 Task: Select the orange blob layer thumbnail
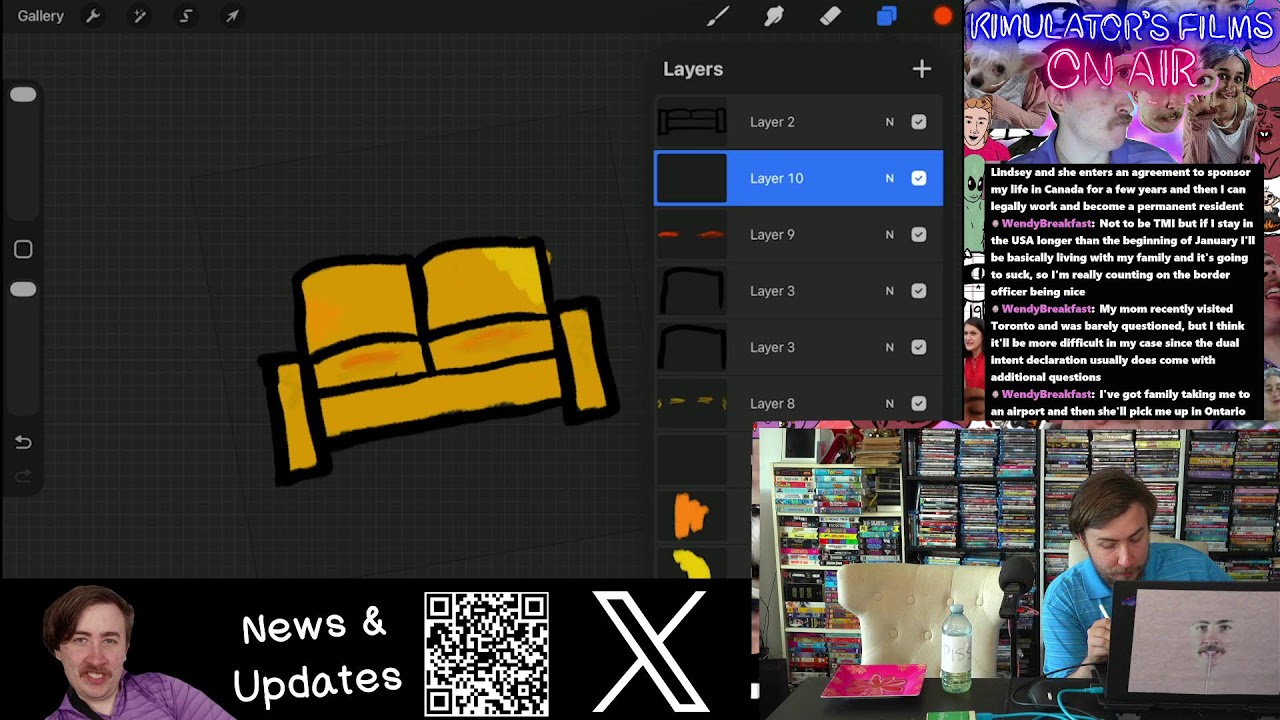pos(691,516)
